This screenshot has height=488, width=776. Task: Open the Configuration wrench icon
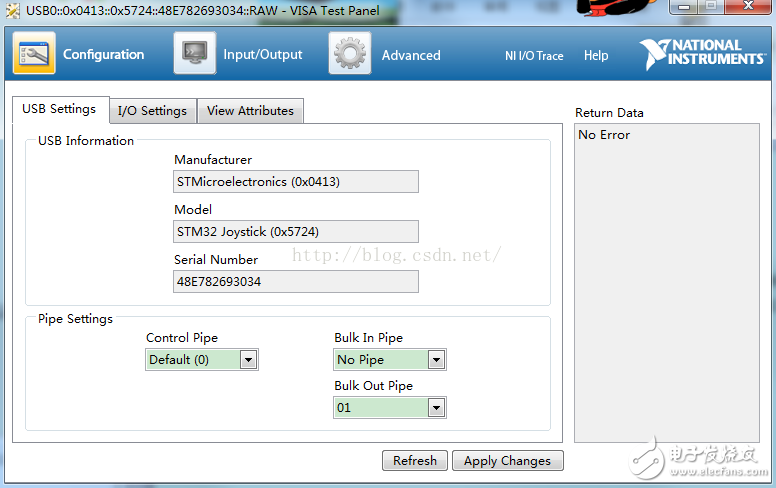34,53
